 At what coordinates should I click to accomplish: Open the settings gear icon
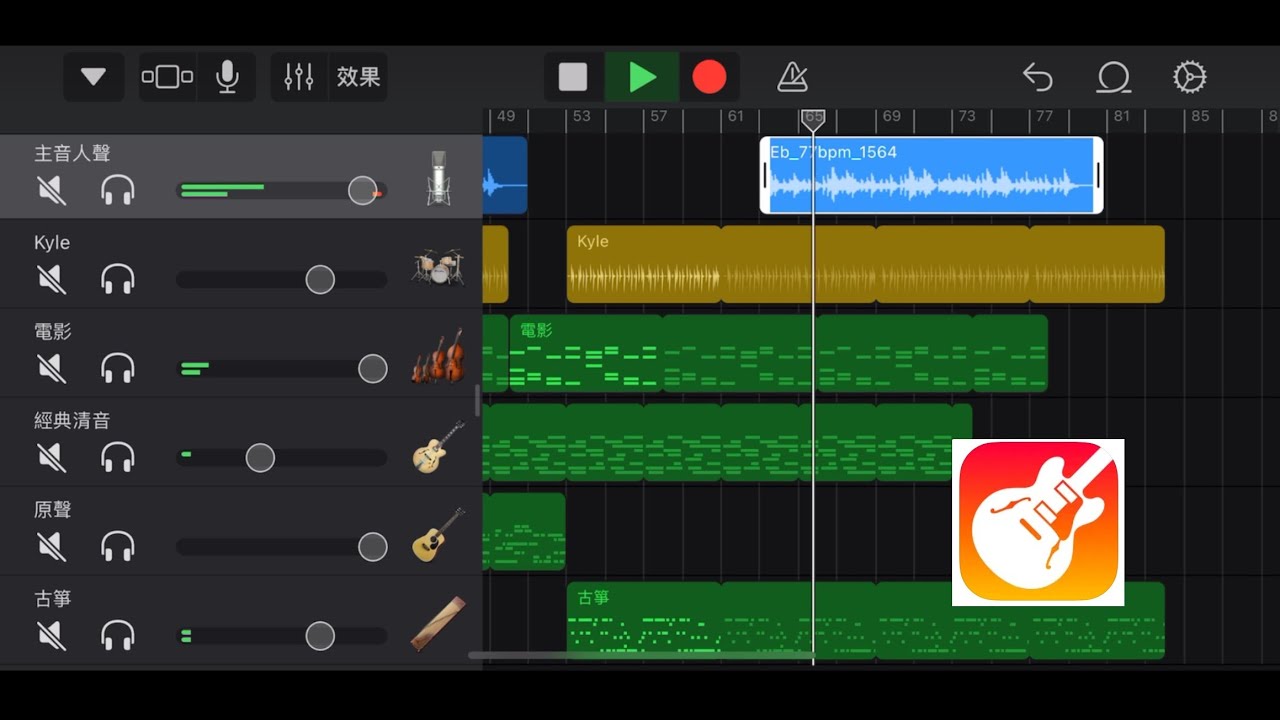[1189, 77]
